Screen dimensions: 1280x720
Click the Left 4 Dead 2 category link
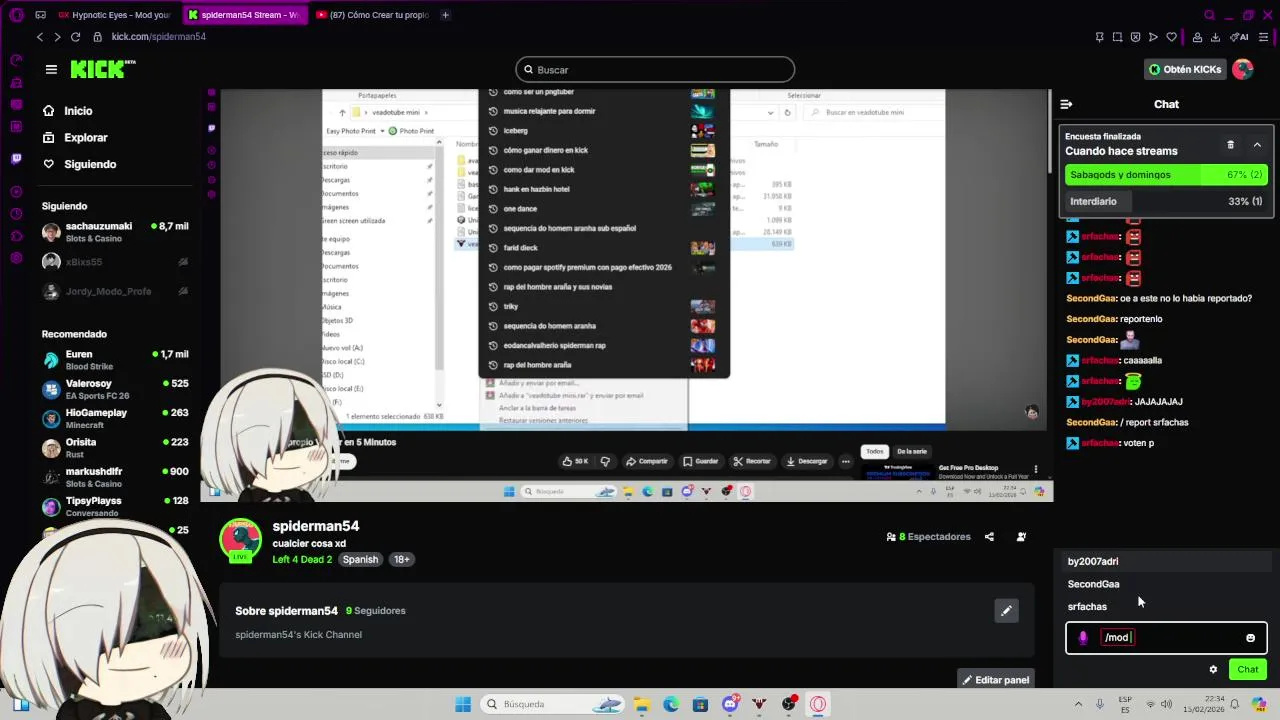coord(302,559)
